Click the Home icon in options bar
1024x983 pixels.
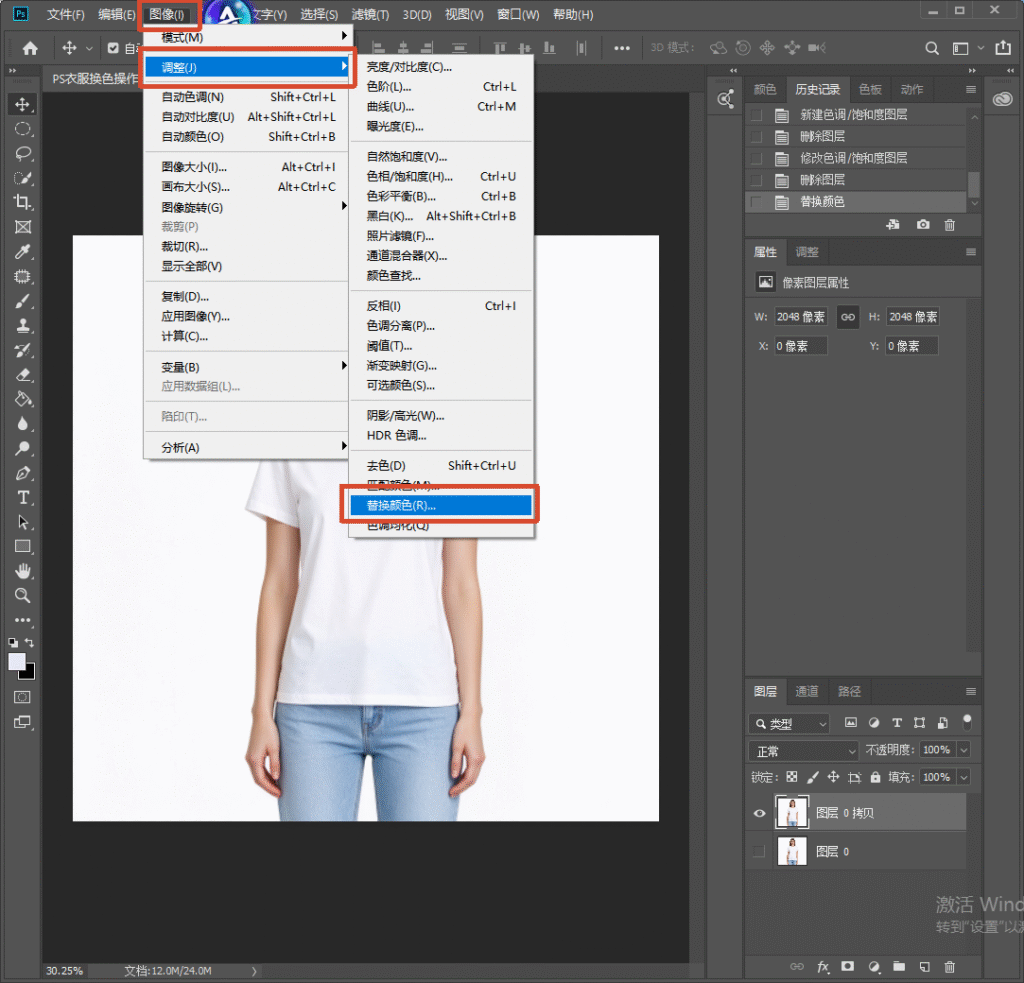click(30, 48)
